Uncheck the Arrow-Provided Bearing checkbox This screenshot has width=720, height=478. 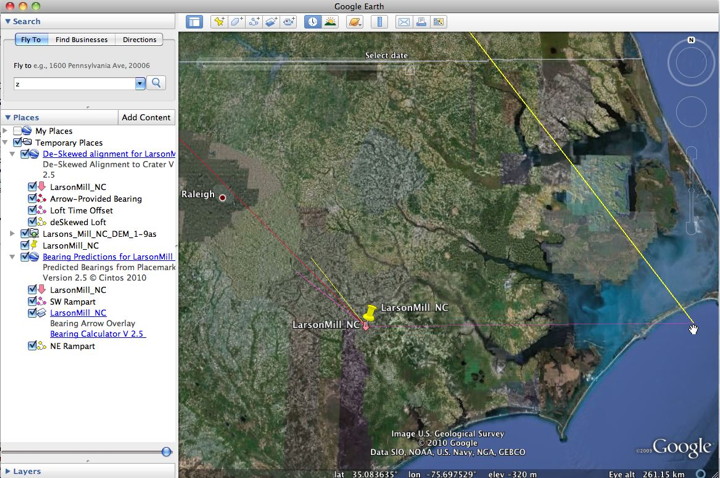33,198
